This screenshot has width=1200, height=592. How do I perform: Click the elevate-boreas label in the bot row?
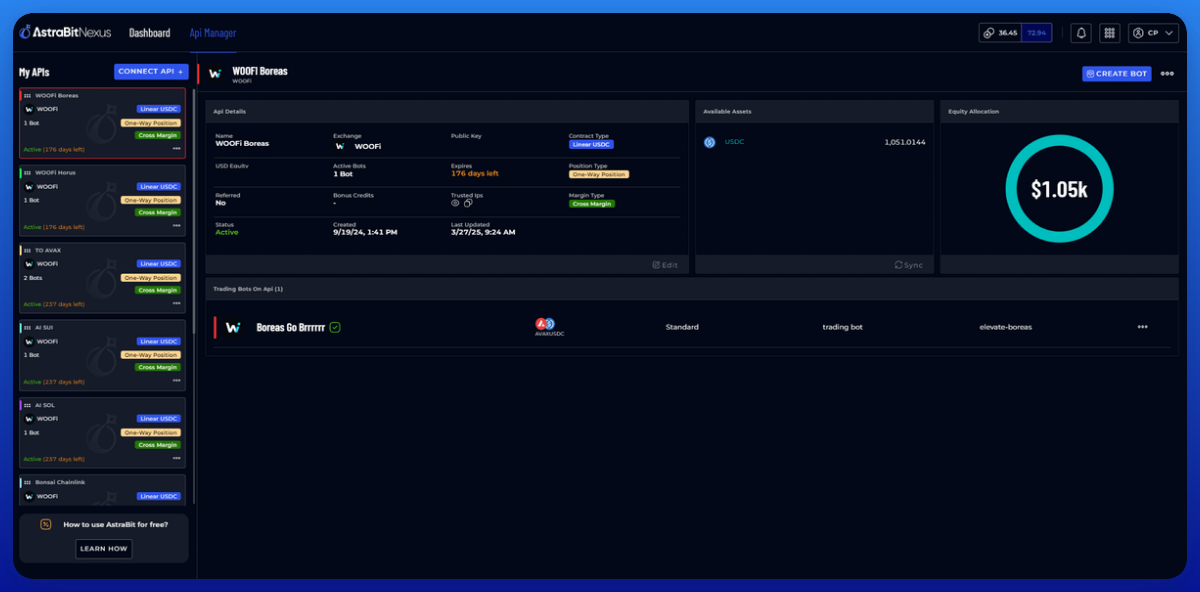click(x=1005, y=327)
